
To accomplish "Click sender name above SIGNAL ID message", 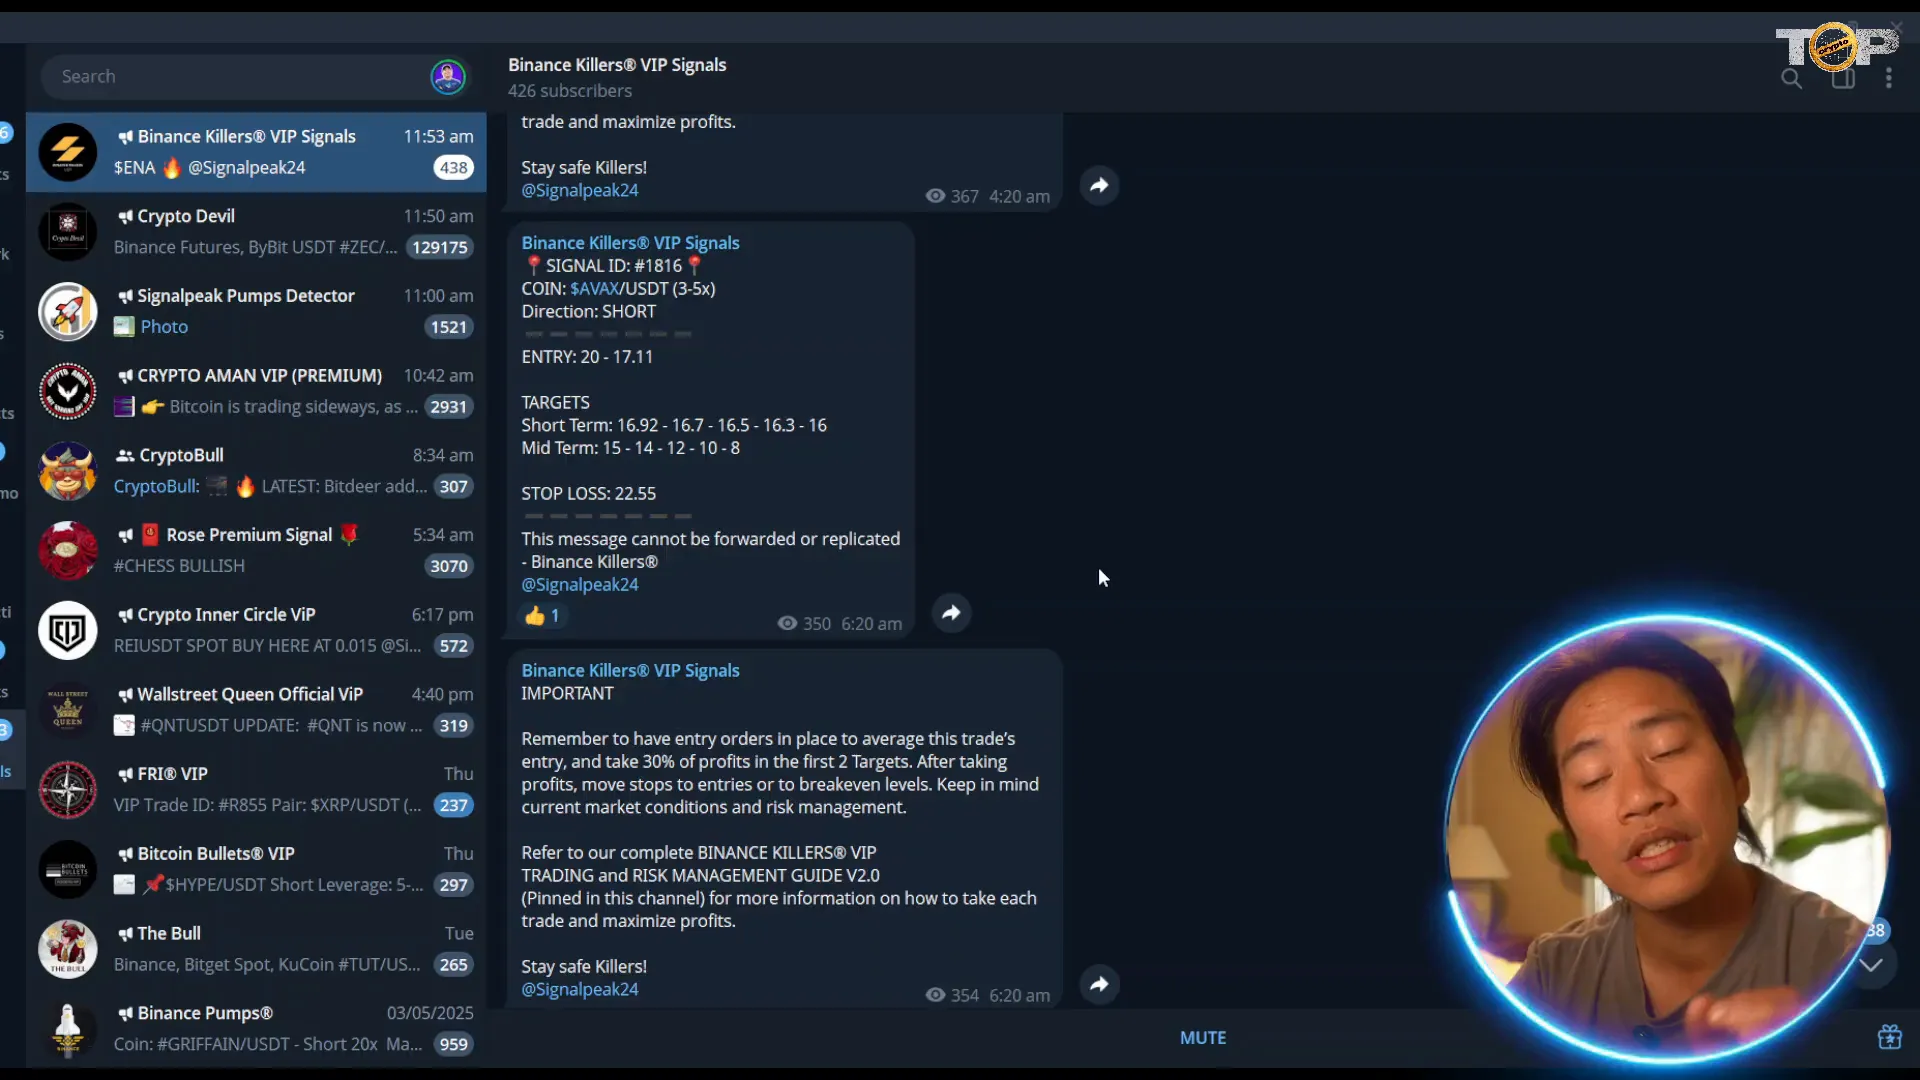I will pos(630,243).
